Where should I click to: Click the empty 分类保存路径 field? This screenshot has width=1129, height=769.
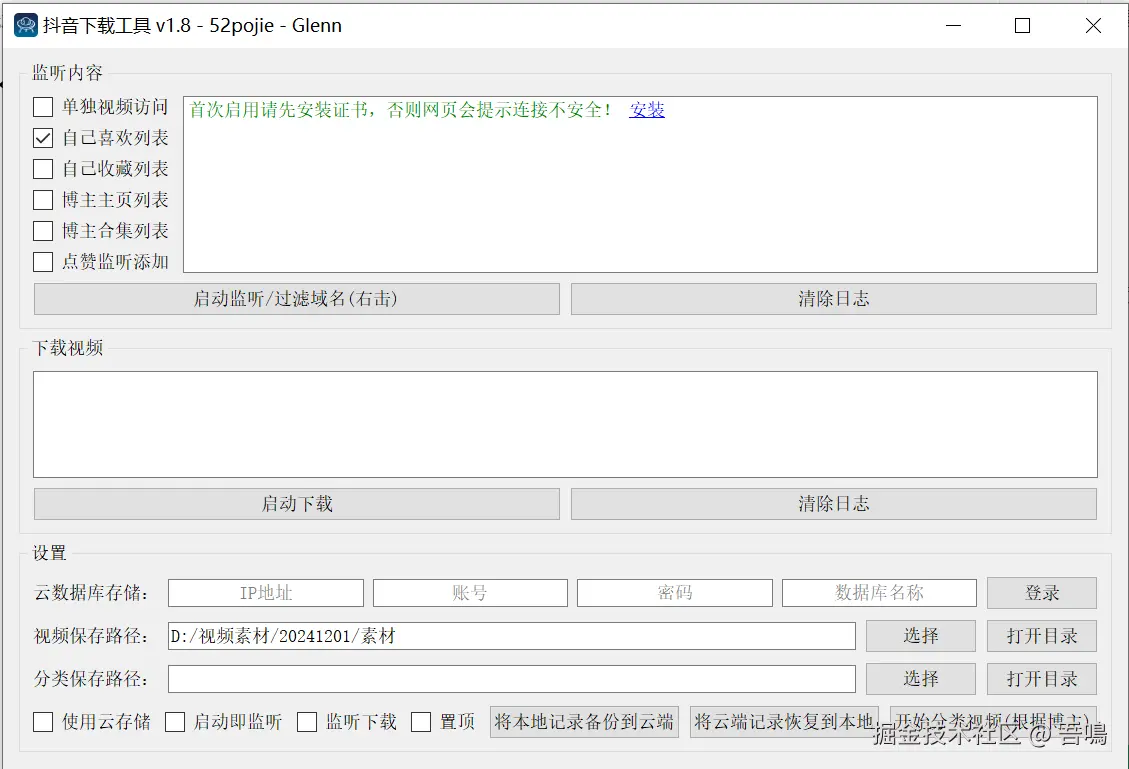512,679
